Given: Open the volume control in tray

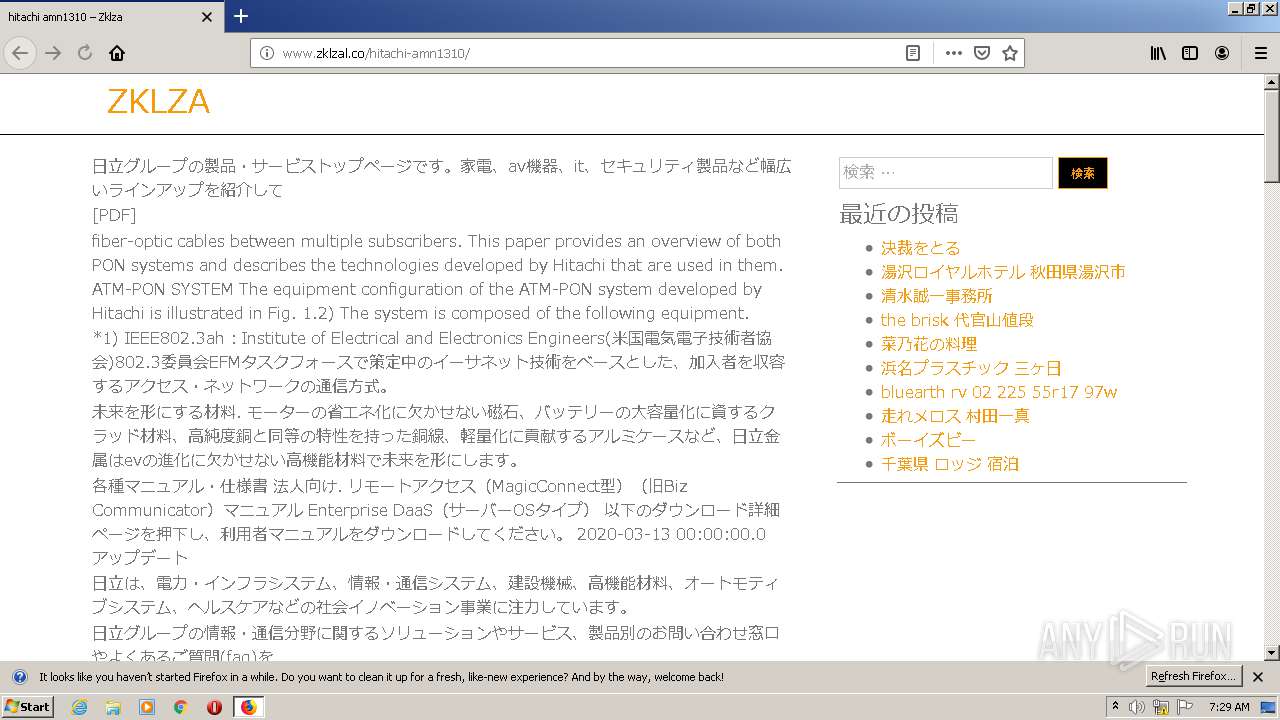Looking at the screenshot, I should 1137,707.
